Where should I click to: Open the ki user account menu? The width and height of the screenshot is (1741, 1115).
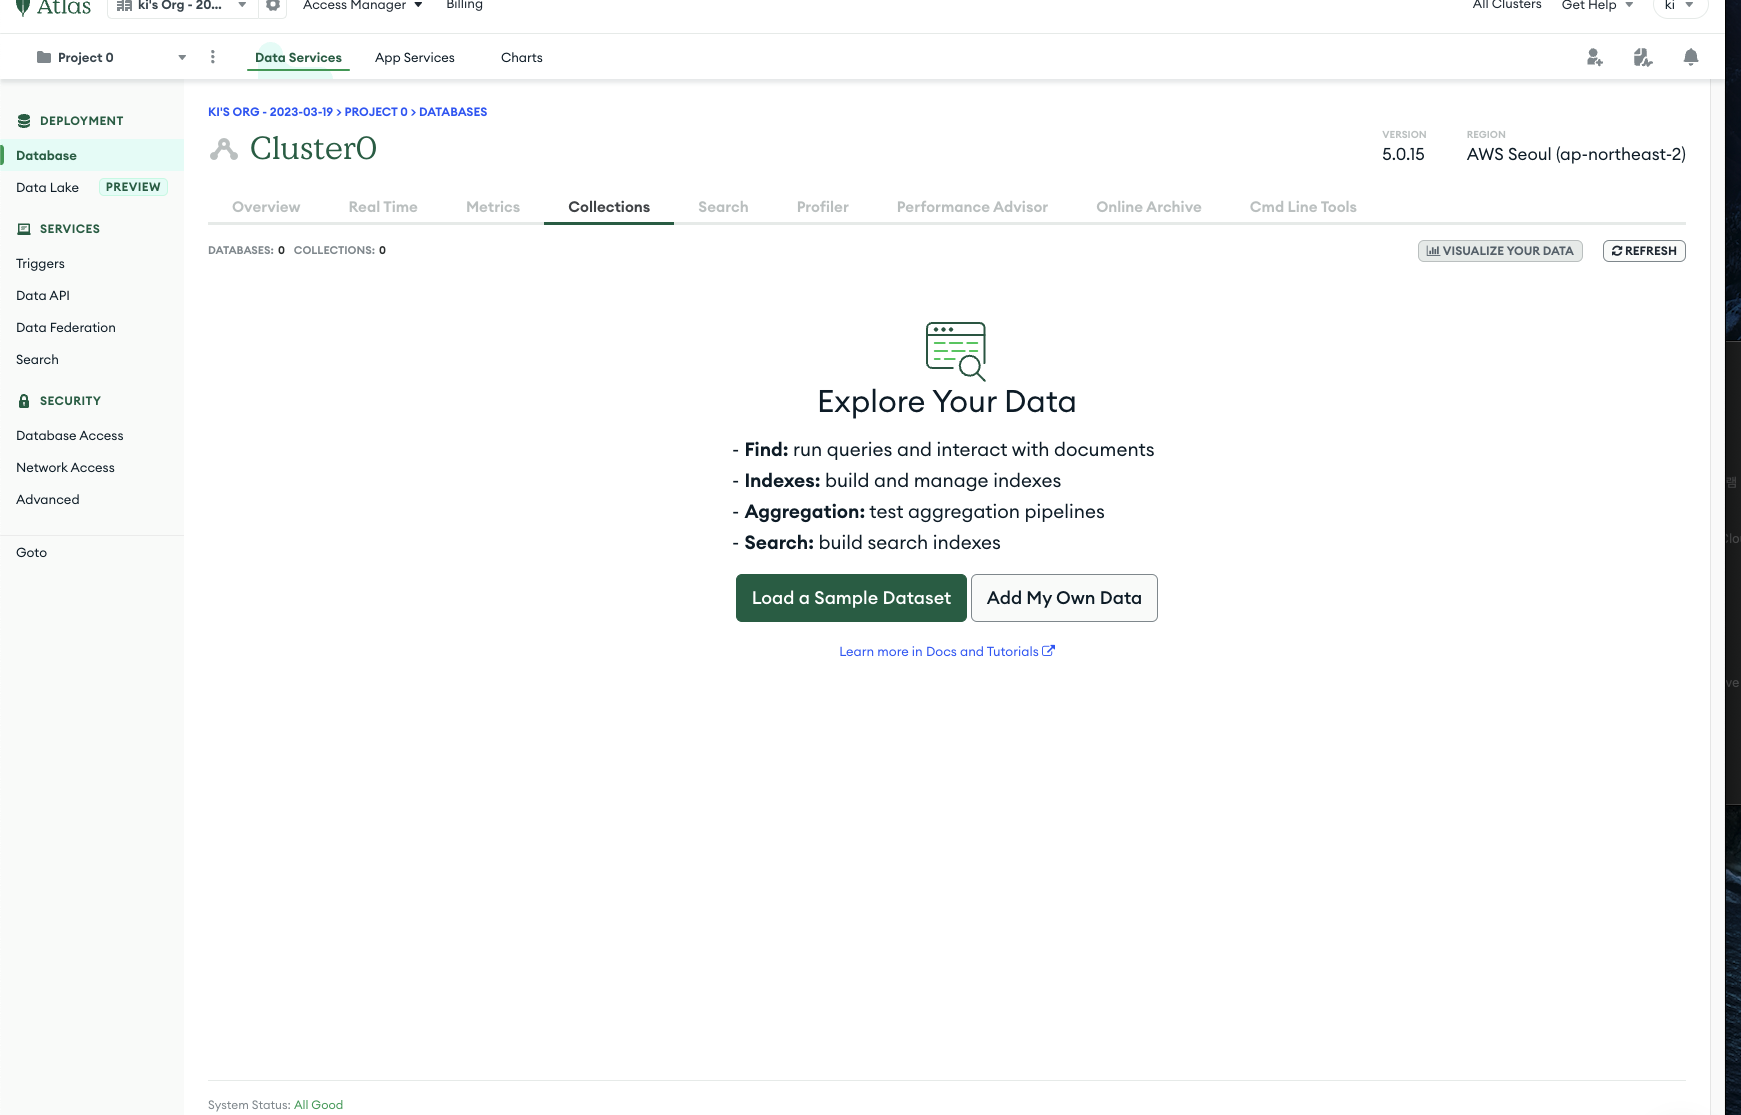(x=1680, y=6)
